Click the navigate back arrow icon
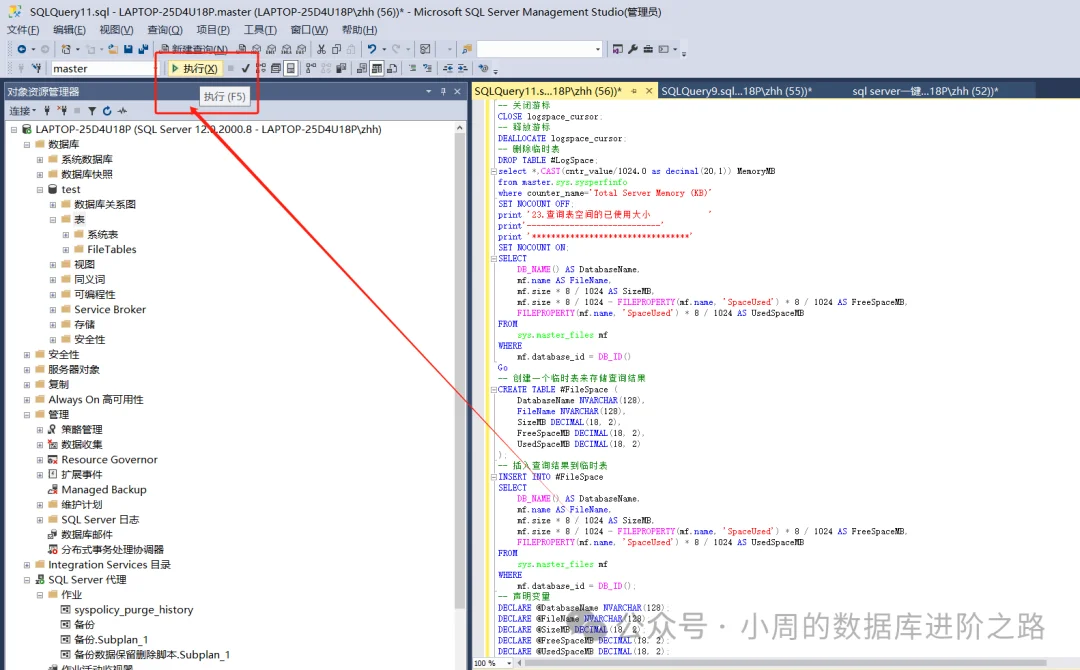The height and width of the screenshot is (670, 1080). (x=22, y=49)
